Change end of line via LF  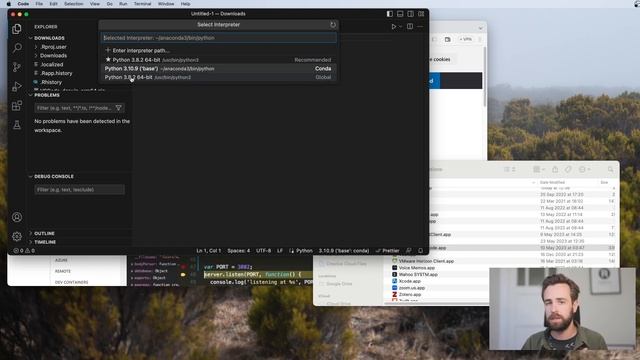pyautogui.click(x=280, y=251)
